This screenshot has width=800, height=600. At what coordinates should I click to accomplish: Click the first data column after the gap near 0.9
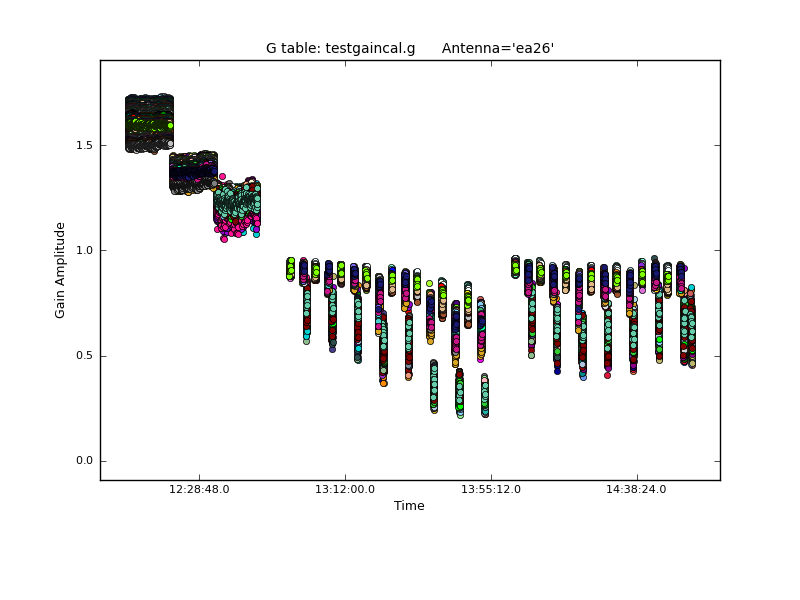290,268
